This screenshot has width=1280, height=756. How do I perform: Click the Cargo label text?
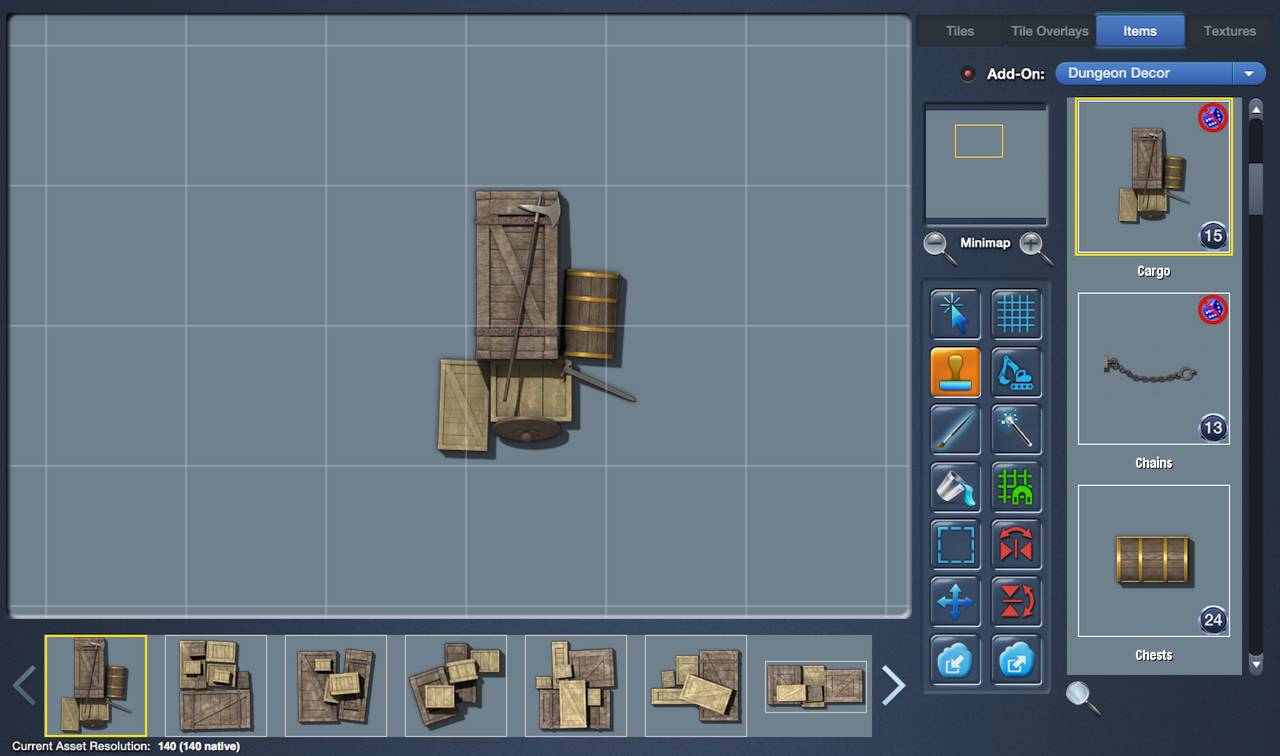tap(1154, 271)
